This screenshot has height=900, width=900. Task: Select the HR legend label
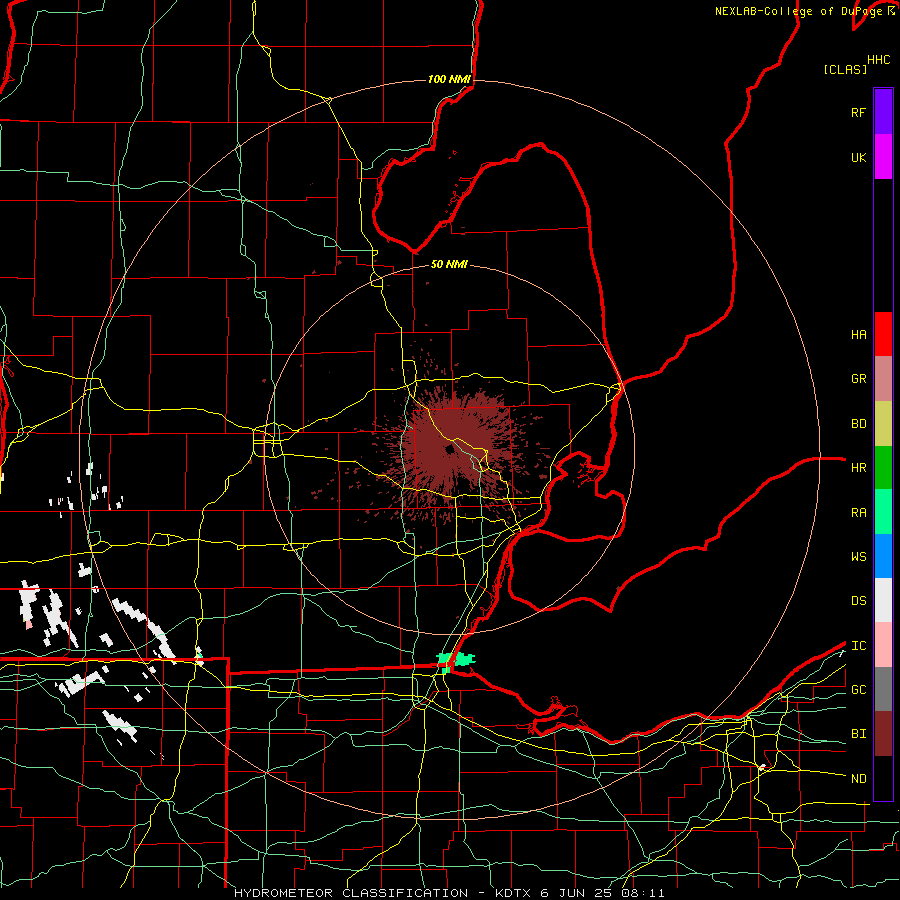tap(859, 468)
